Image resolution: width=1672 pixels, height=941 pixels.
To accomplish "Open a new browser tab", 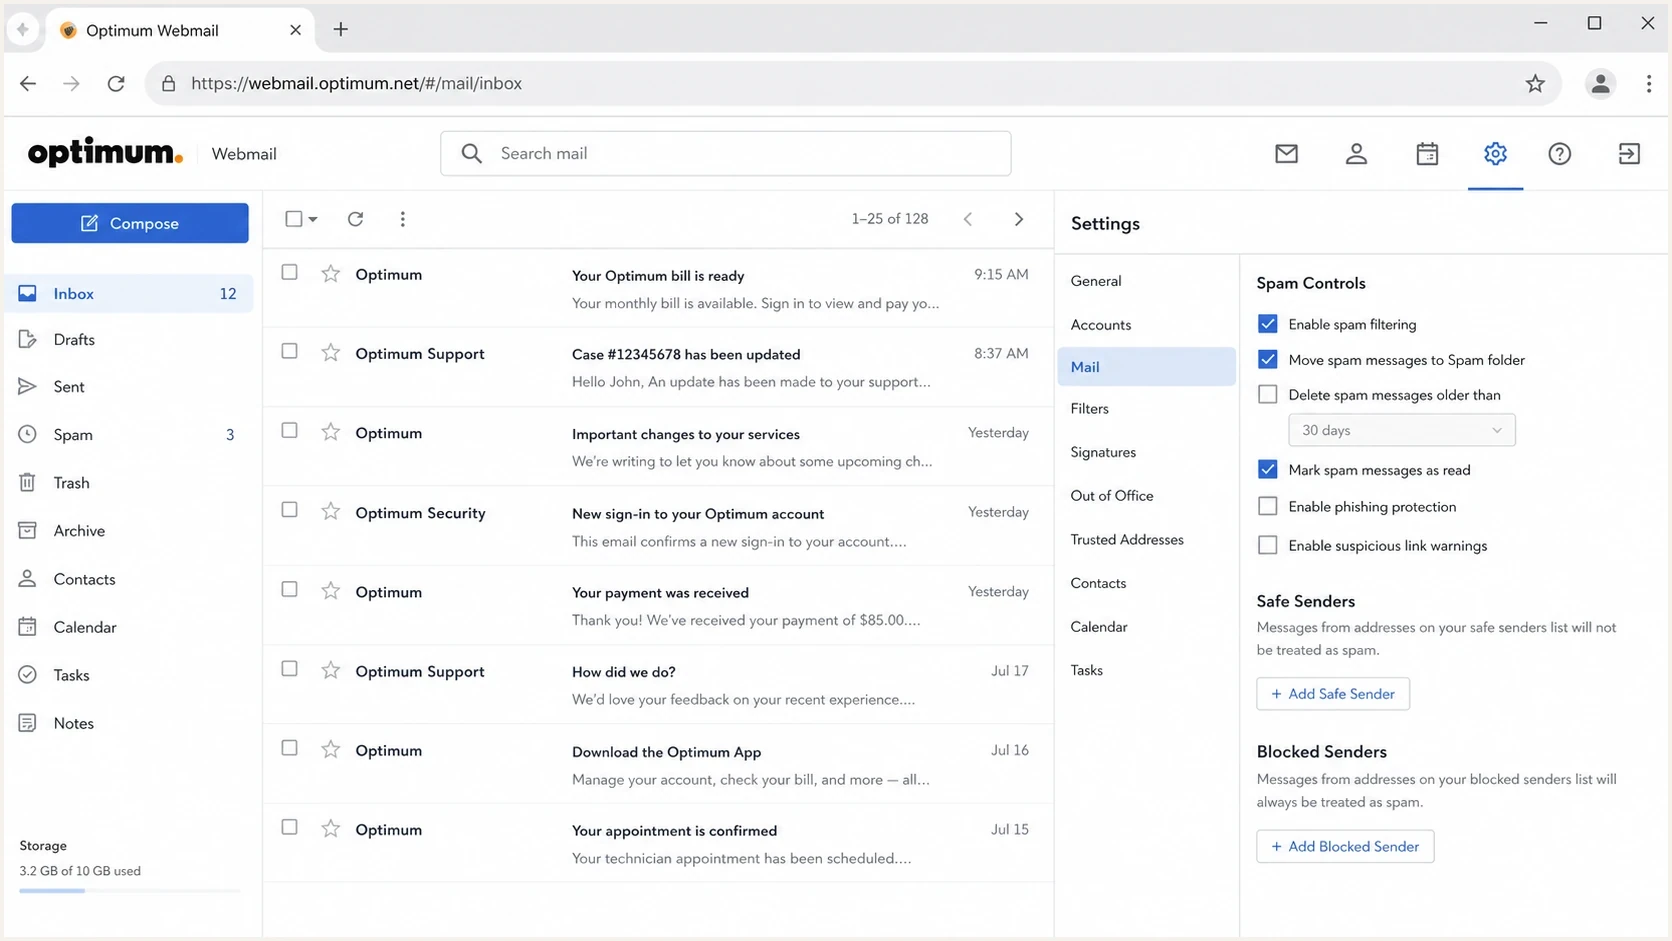I will click(340, 29).
